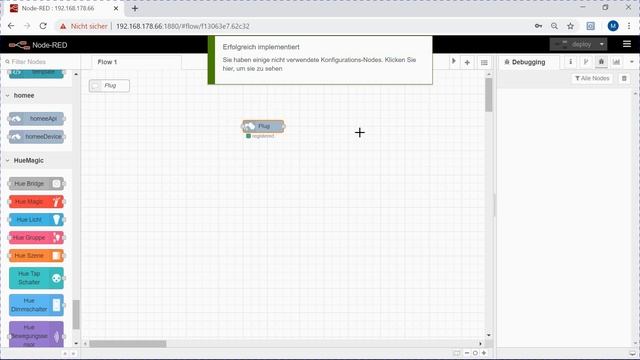Open the deploy options dropdown arrow

tap(602, 44)
